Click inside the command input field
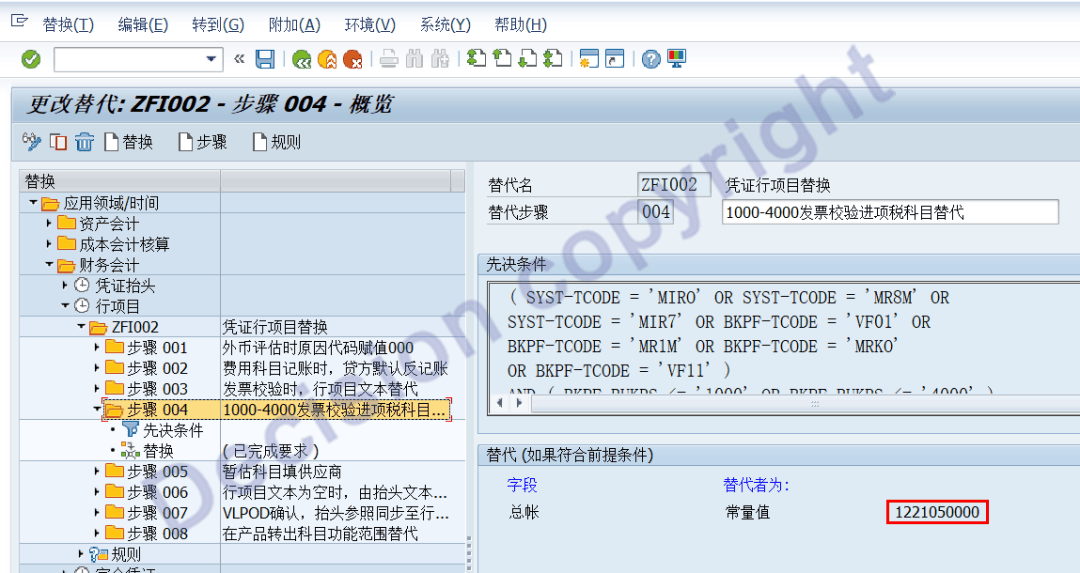Screen dimensions: 1080x573 click(x=129, y=59)
